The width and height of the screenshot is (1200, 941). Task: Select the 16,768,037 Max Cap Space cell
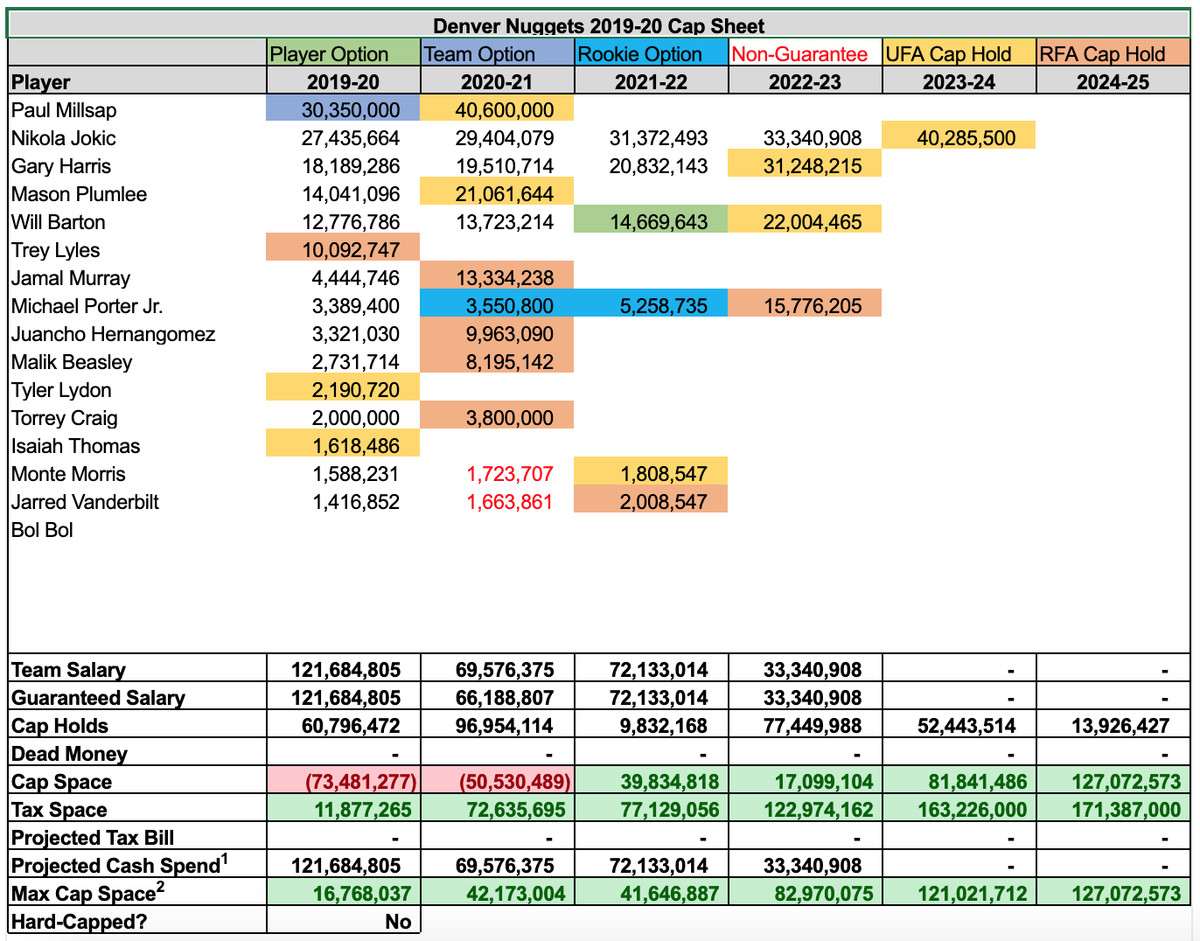point(344,893)
